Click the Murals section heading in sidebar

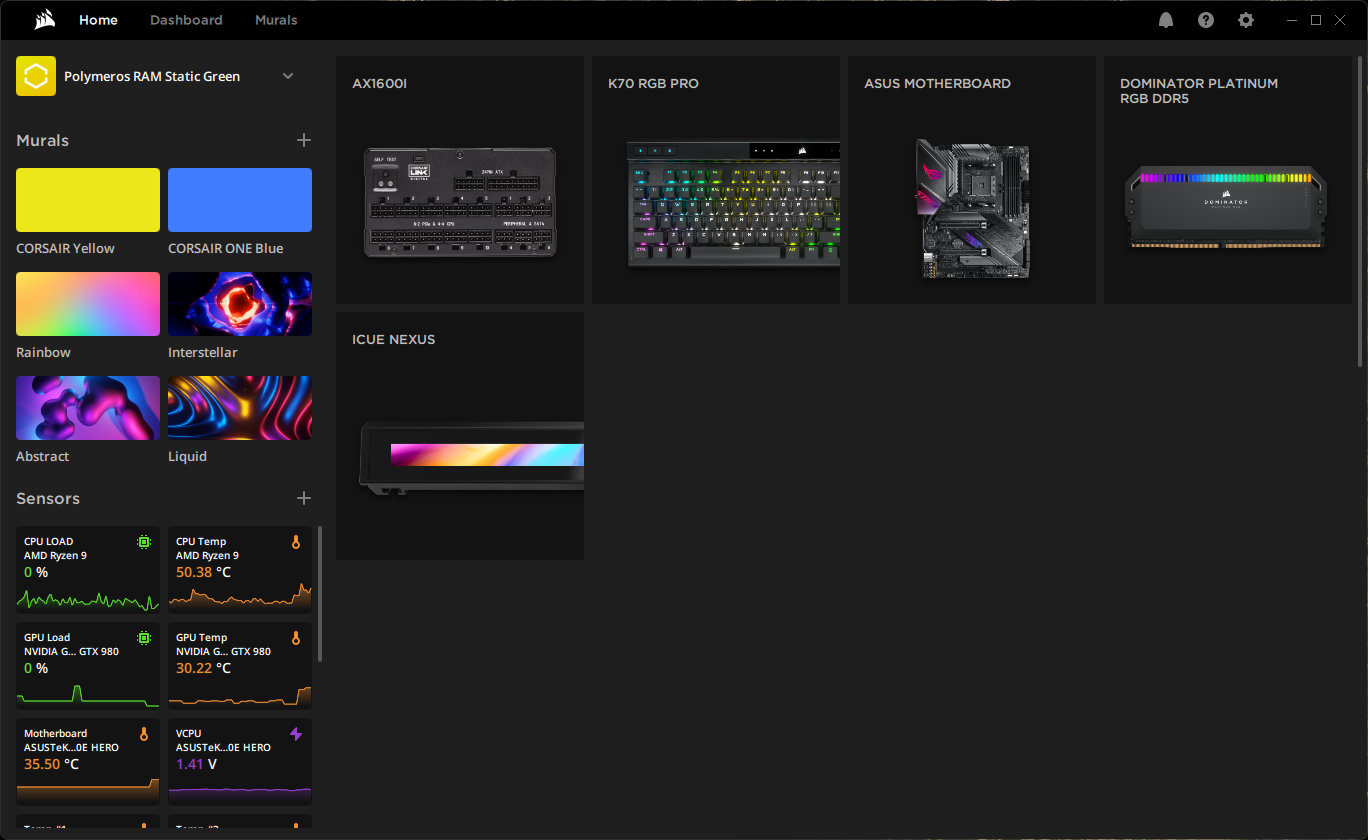(x=43, y=140)
